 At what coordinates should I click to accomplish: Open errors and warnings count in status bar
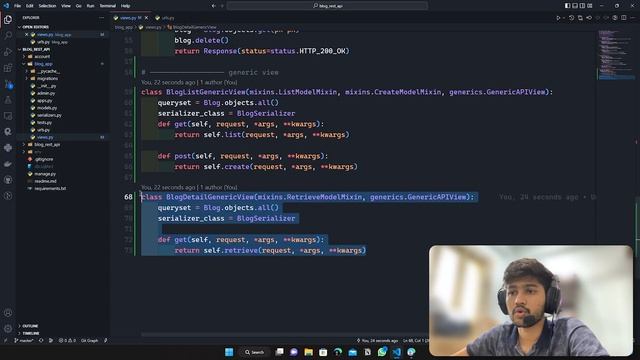click(67, 340)
